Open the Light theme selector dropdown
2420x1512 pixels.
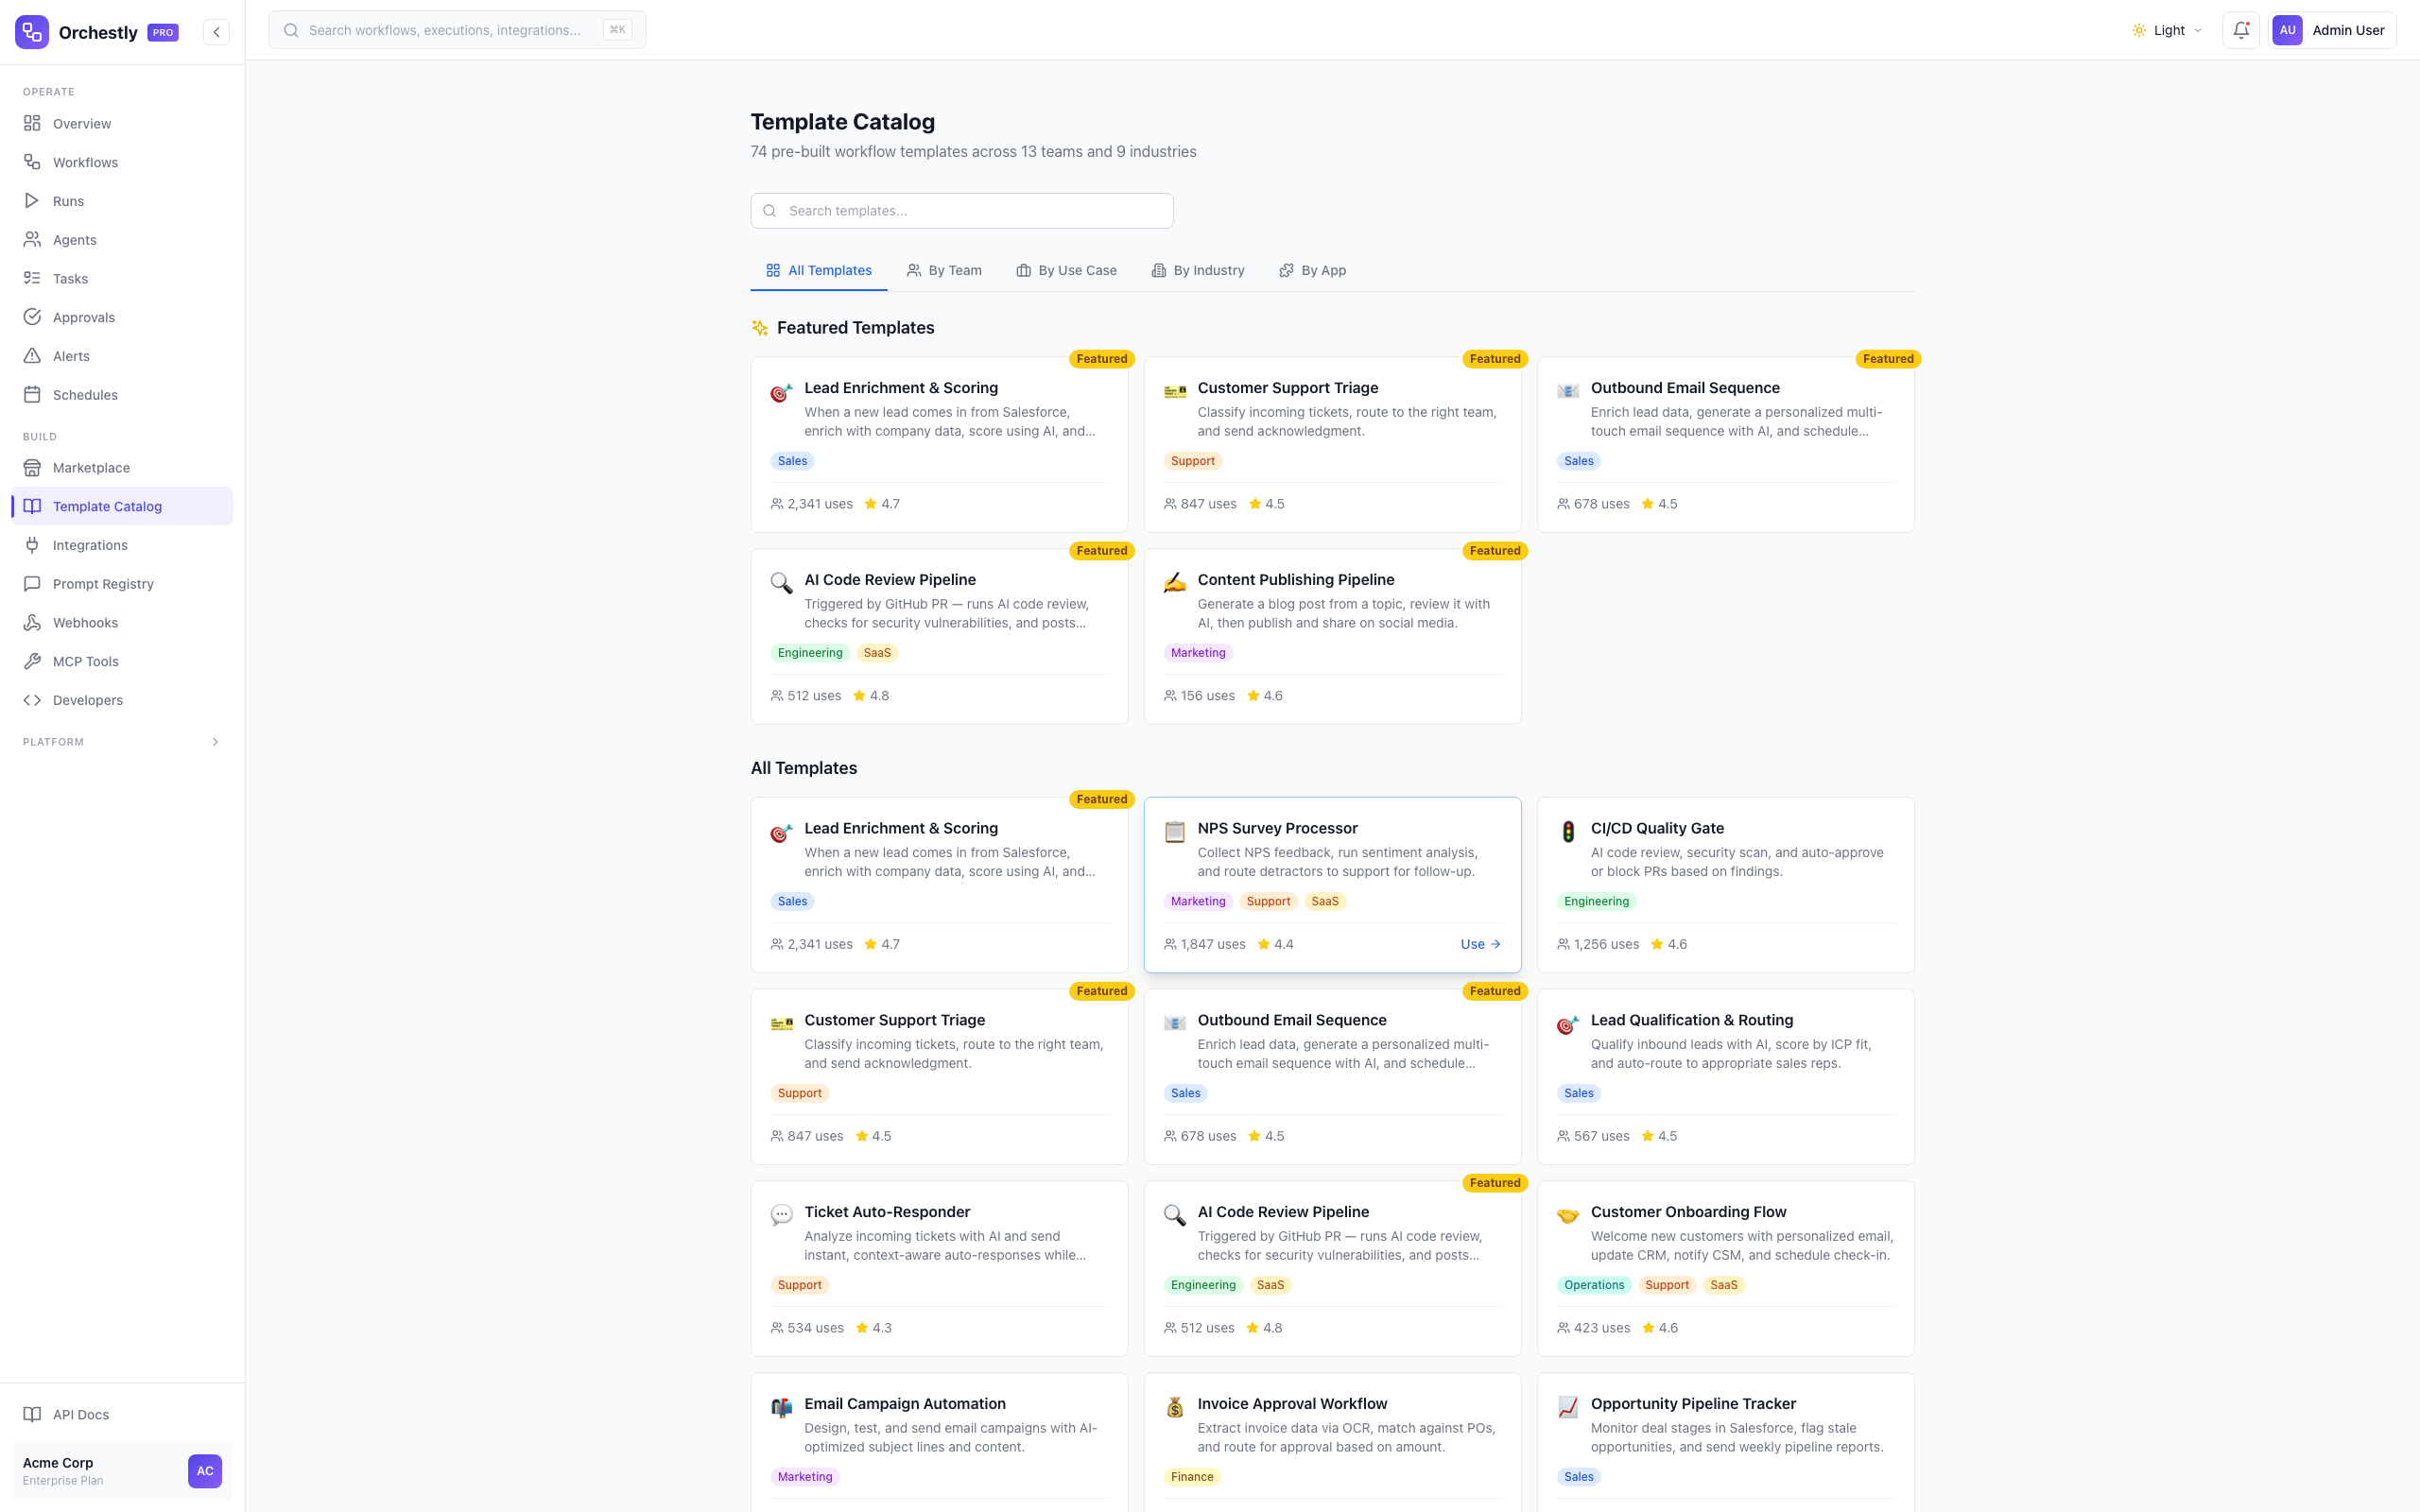(2166, 29)
